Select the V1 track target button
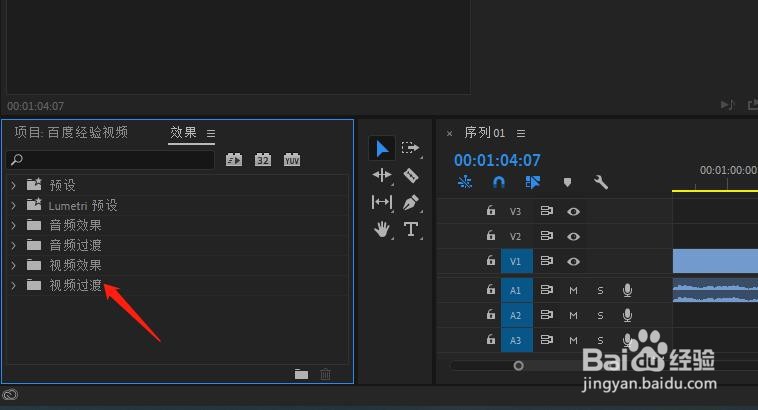The height and width of the screenshot is (410, 758). [517, 261]
